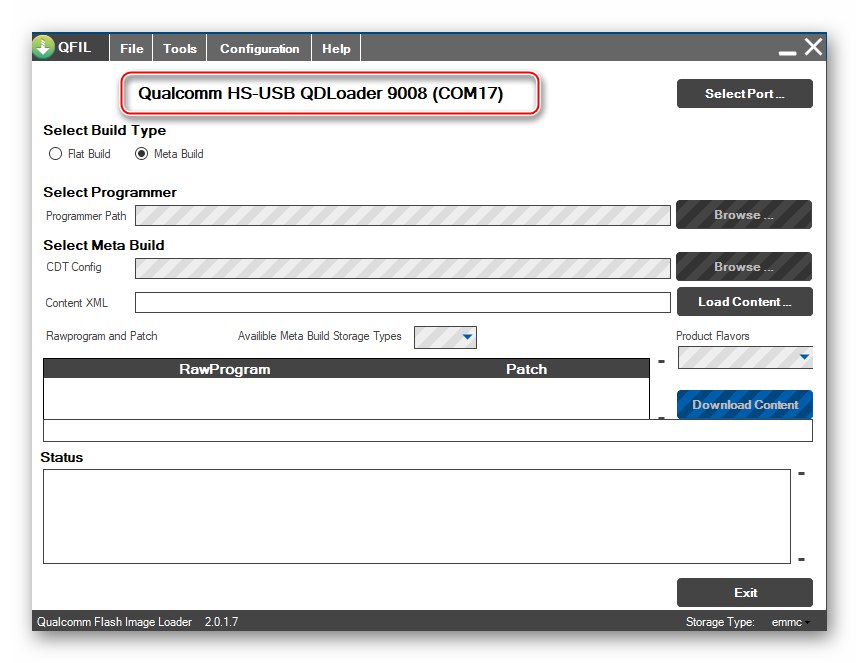
Task: Click the version number 2.0.1.7
Action: pyautogui.click(x=221, y=622)
